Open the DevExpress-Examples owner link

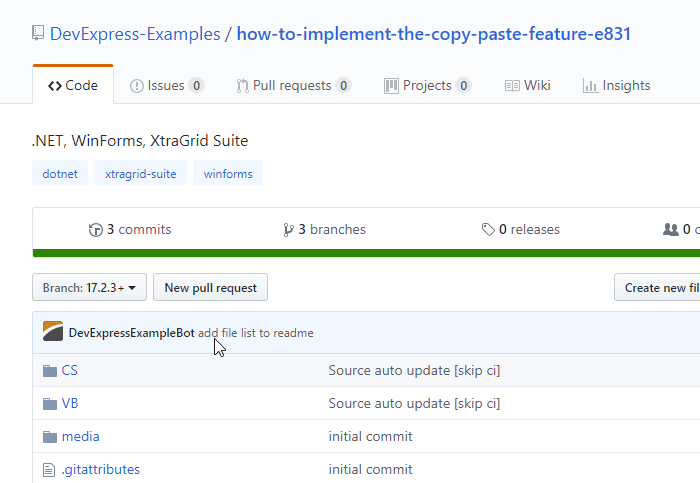point(135,35)
